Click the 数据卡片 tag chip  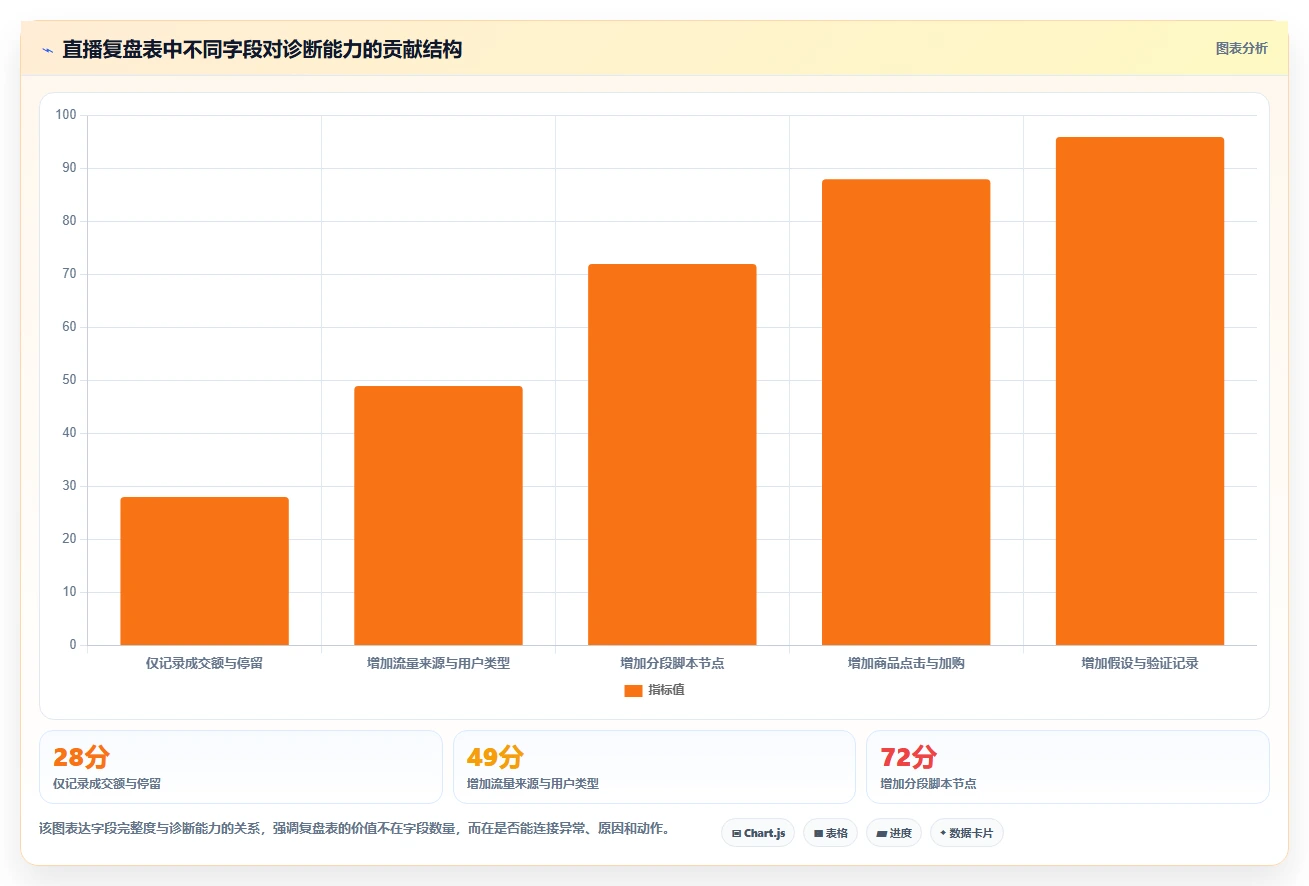point(966,833)
